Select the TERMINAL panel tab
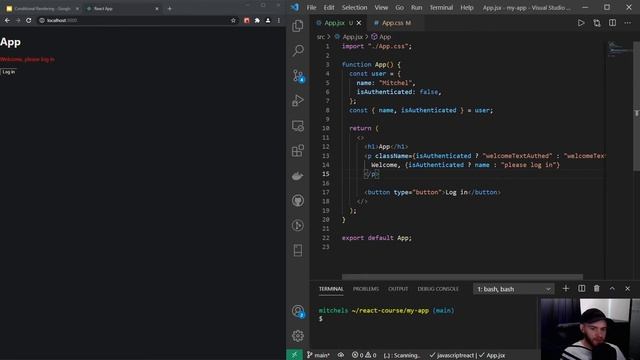 [x=331, y=289]
